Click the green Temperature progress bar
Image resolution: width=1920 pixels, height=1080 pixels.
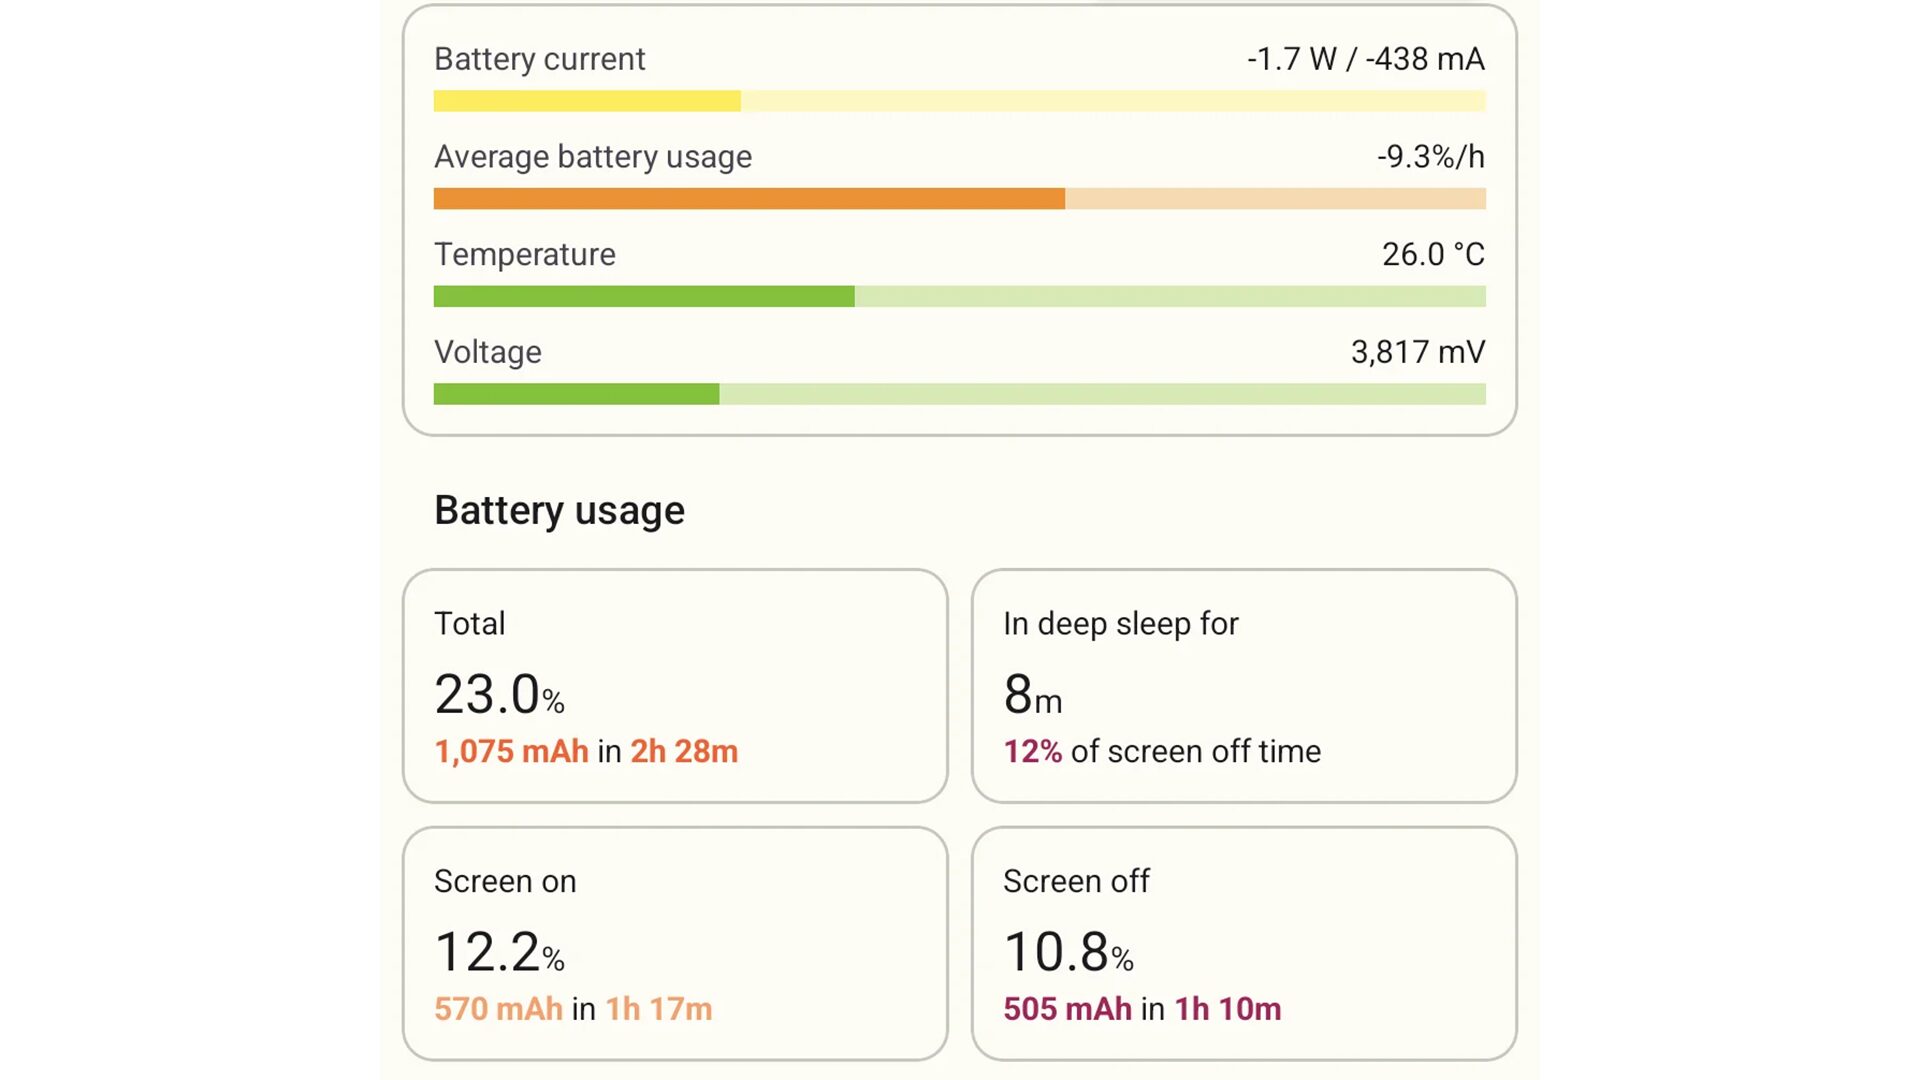point(959,296)
